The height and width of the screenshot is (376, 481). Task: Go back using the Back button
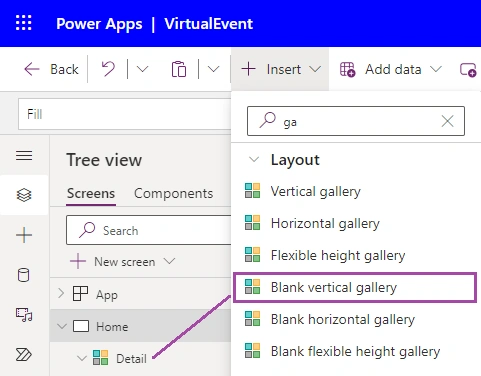tap(51, 69)
